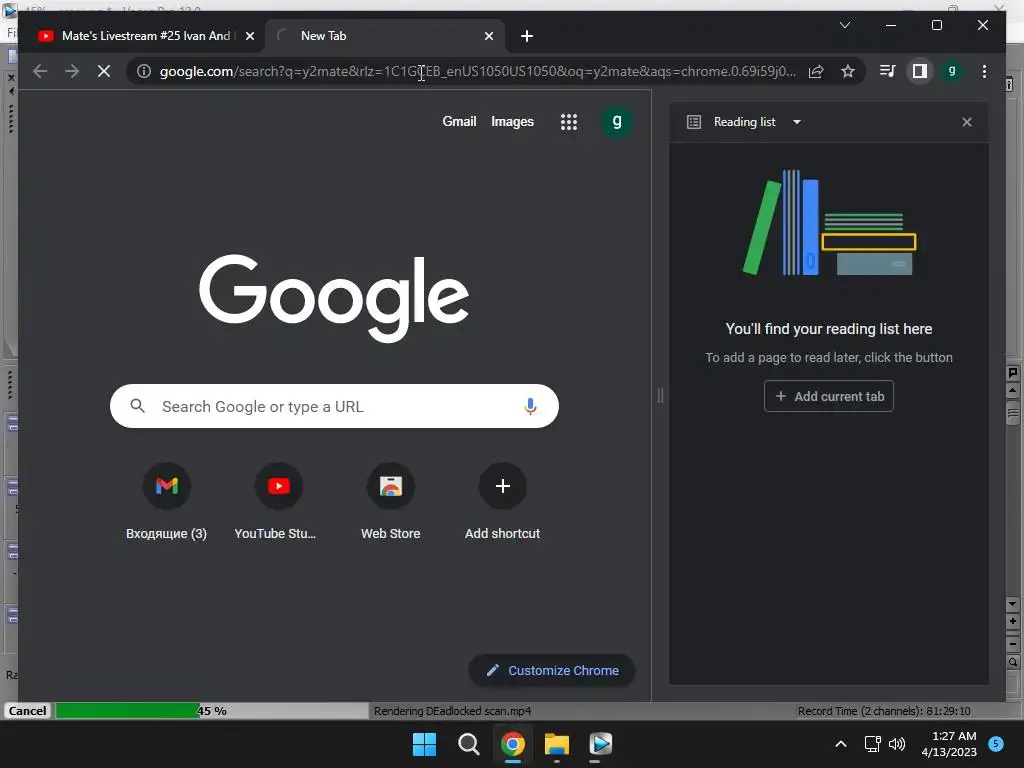Click Add current tab button

tap(829, 396)
